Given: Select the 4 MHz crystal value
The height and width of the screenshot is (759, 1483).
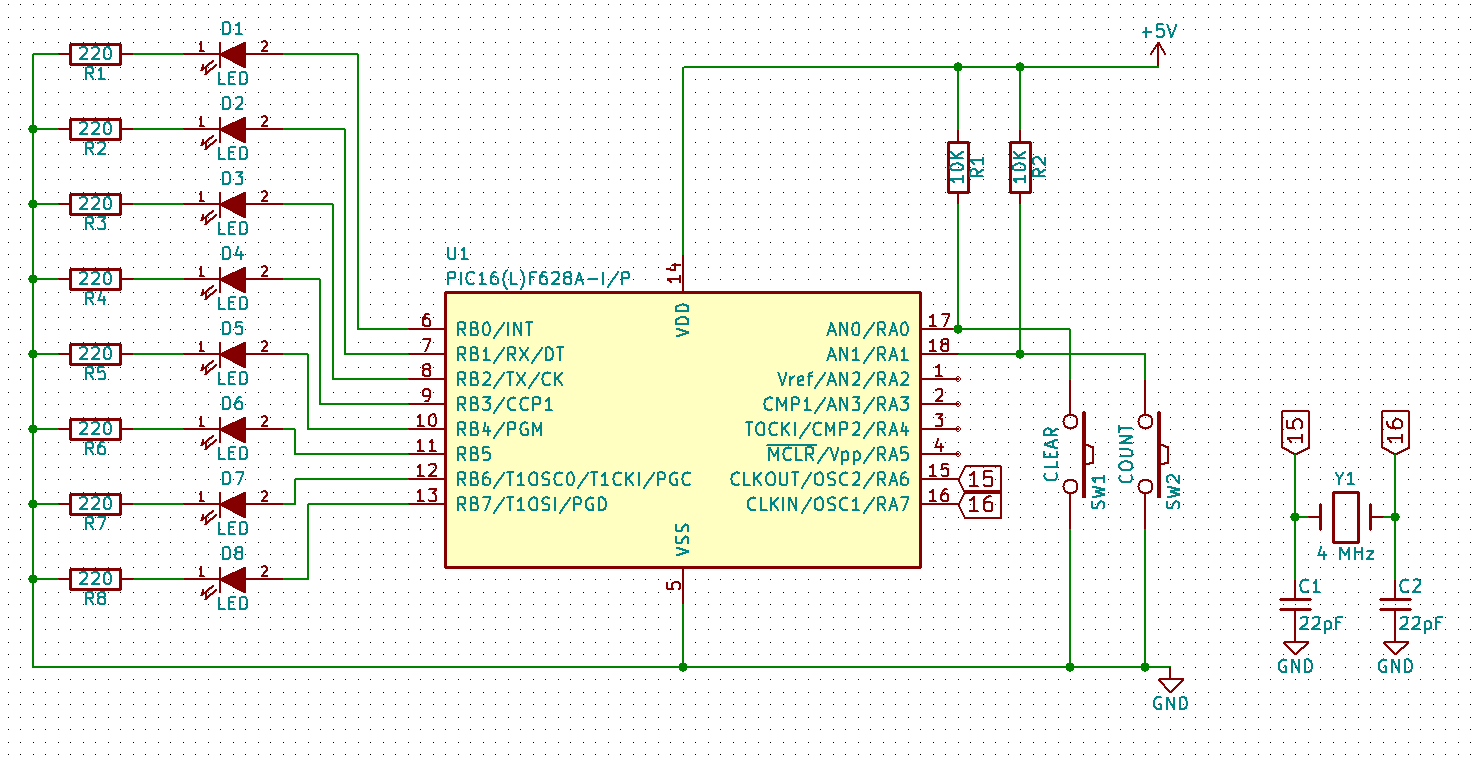Looking at the screenshot, I should 1346,553.
